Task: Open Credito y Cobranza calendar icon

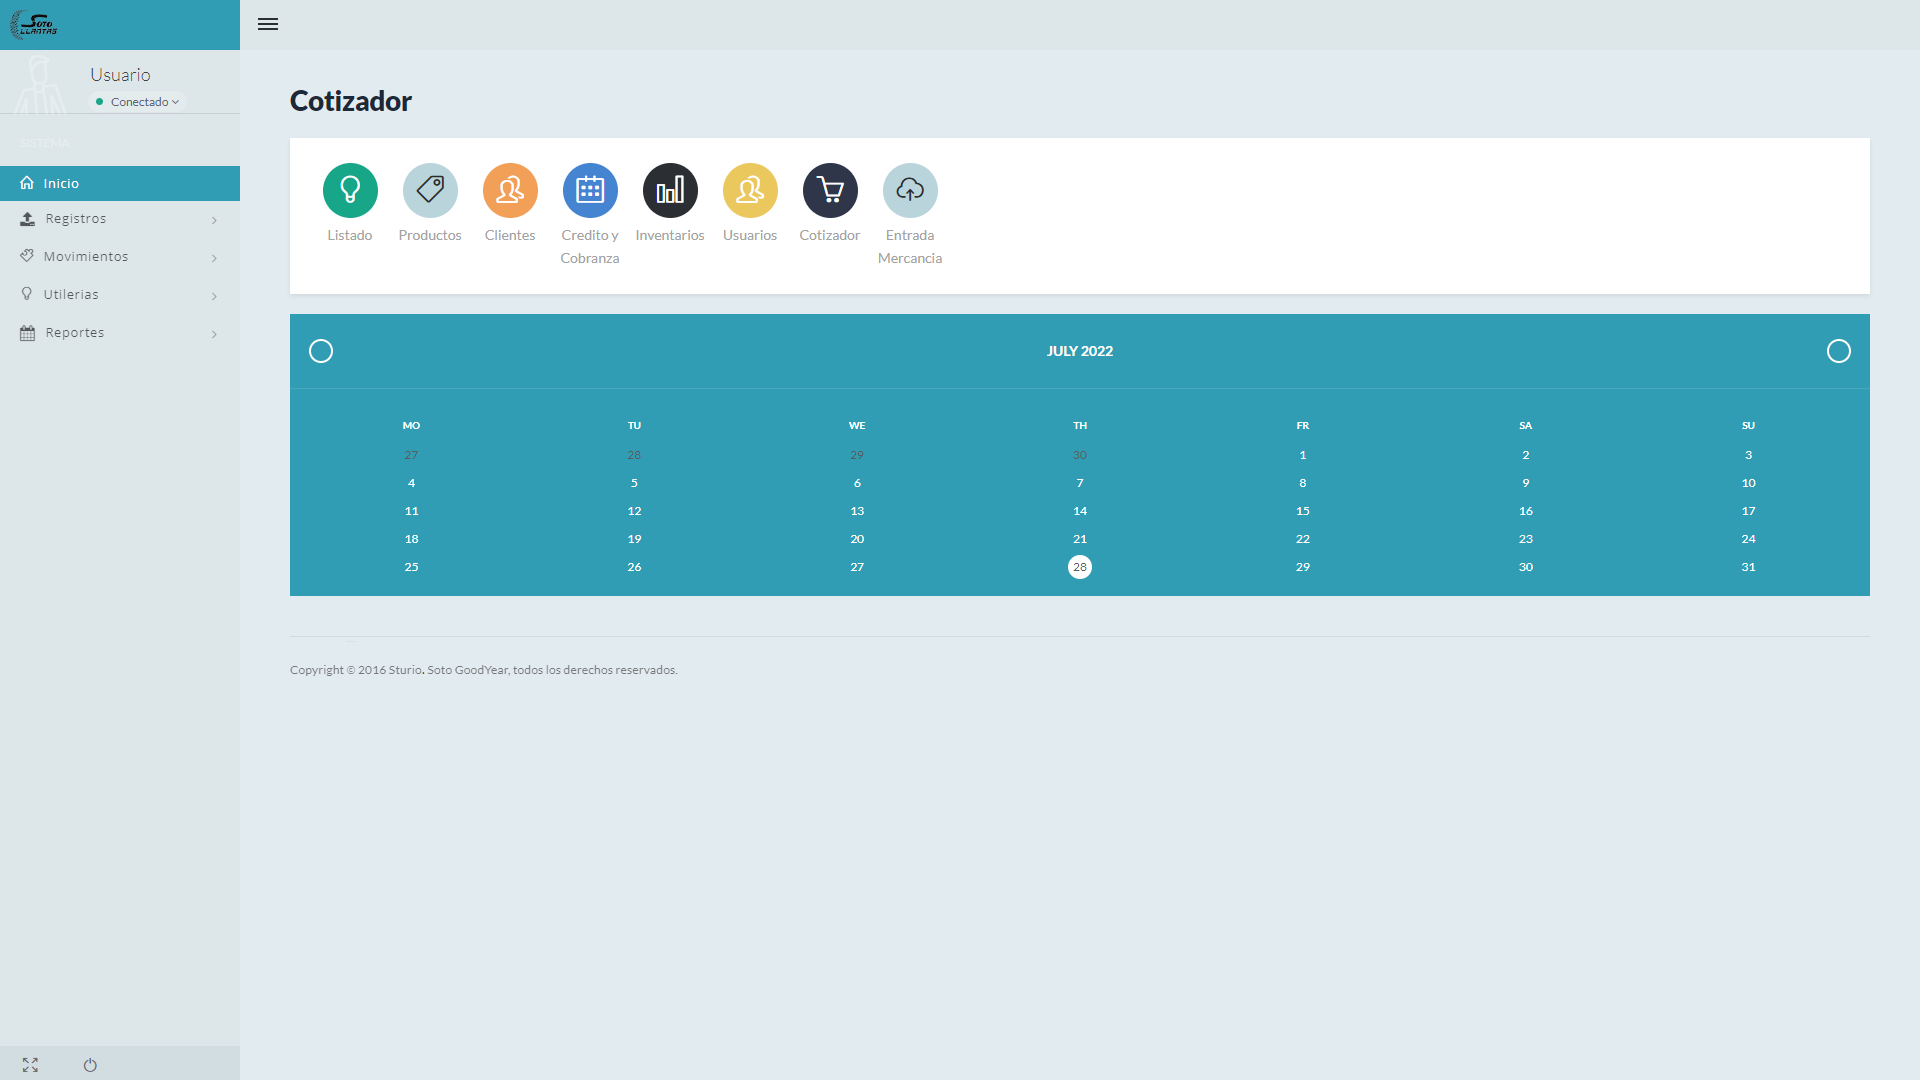Action: click(590, 190)
